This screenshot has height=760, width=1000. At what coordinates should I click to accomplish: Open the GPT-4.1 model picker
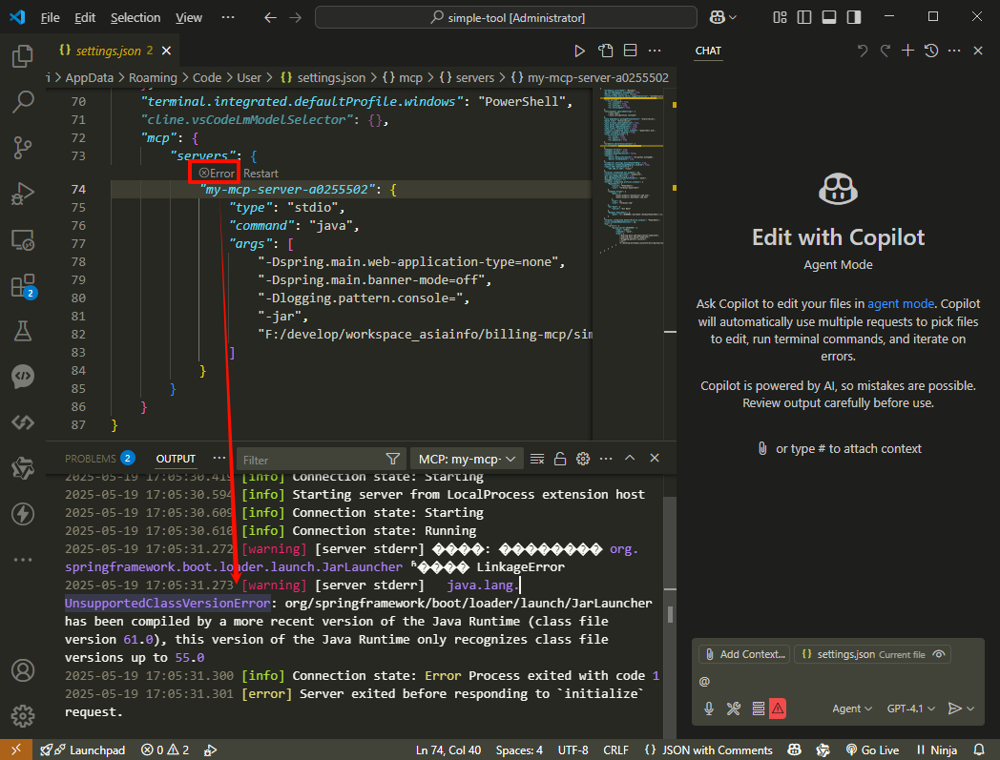coord(911,708)
